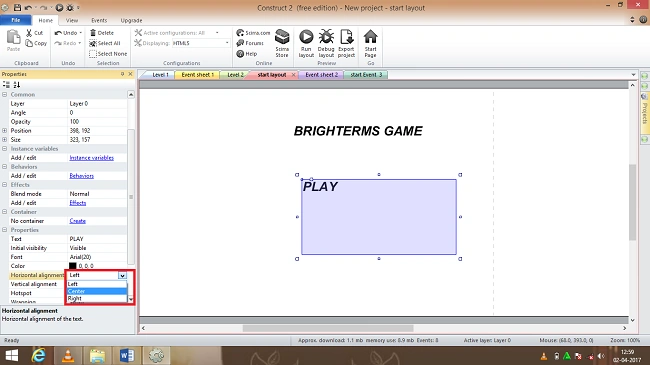
Task: Click the Select All tool
Action: [105, 43]
